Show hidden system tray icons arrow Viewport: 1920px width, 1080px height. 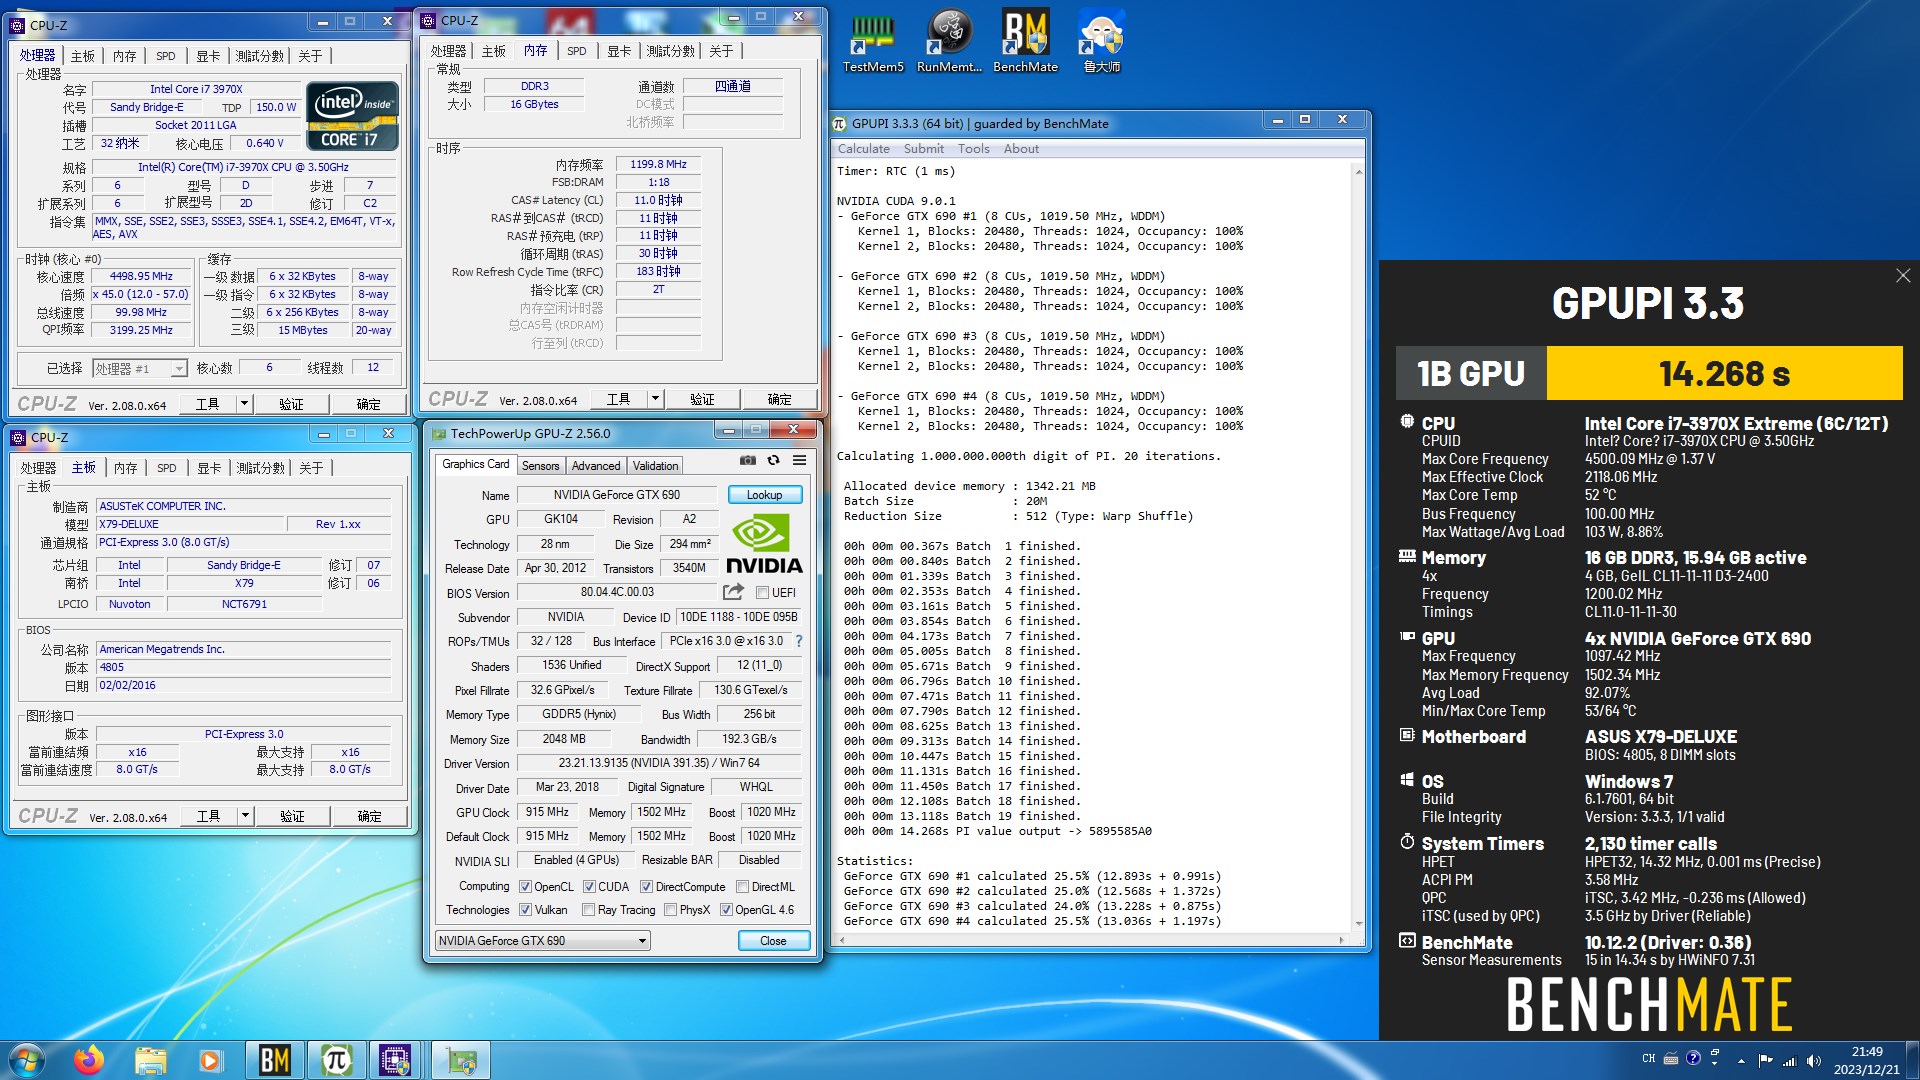tap(1741, 1060)
